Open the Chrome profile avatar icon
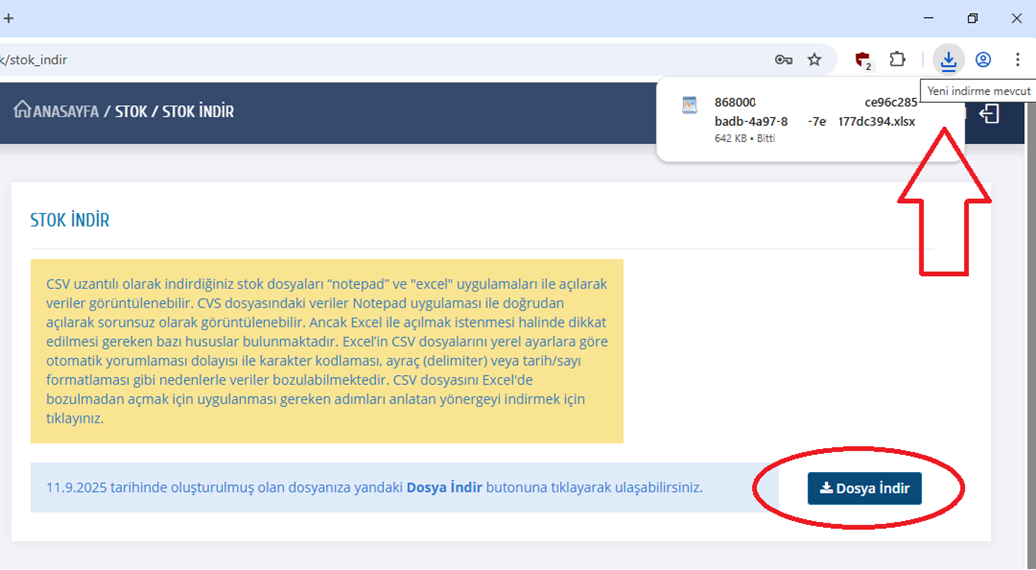1036x570 pixels. tap(983, 60)
